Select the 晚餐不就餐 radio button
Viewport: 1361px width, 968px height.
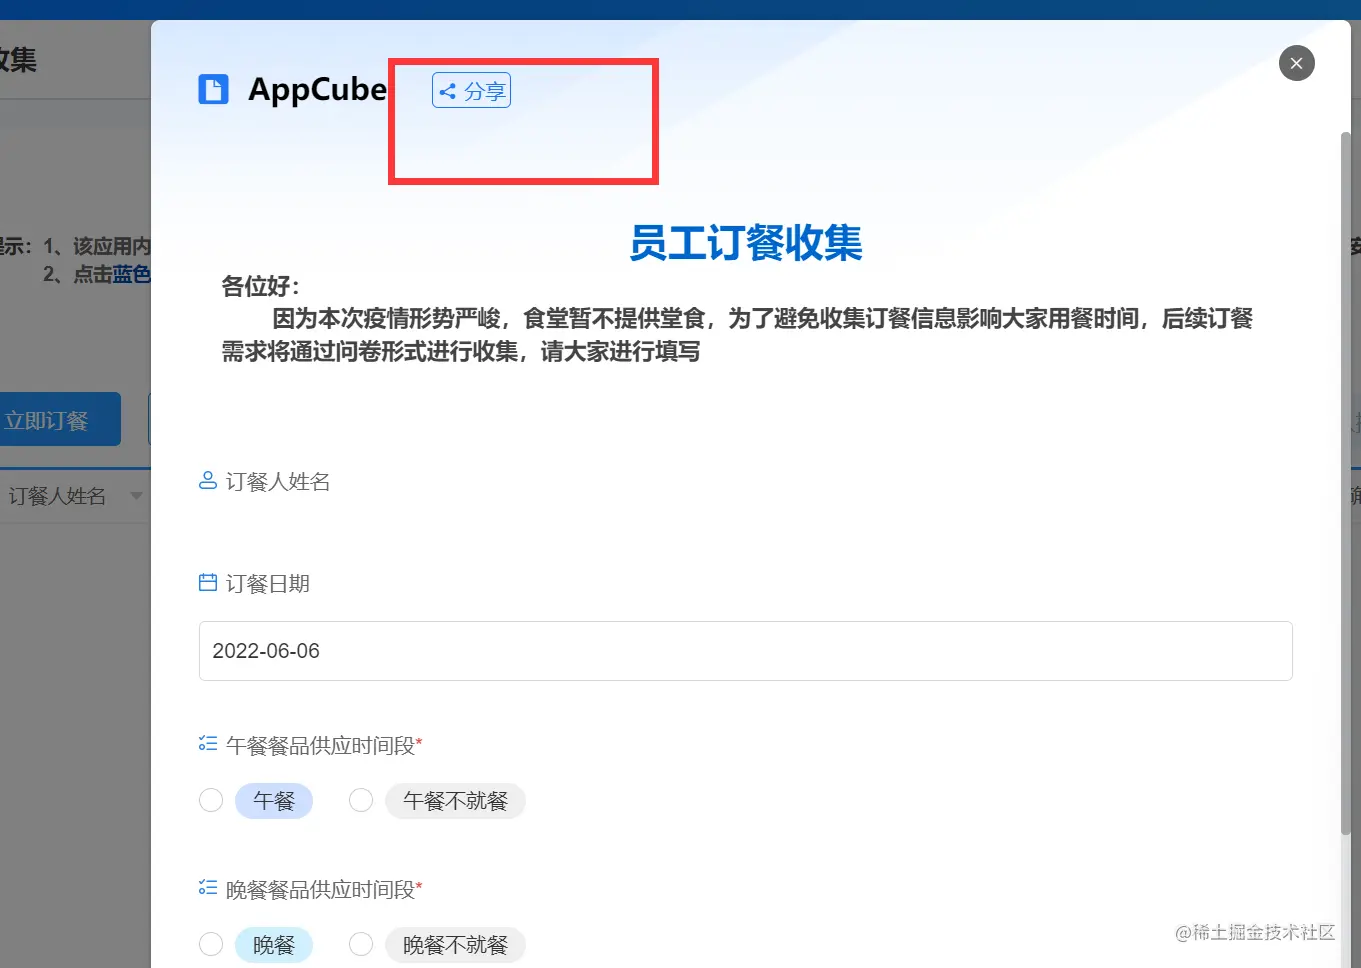click(x=361, y=945)
